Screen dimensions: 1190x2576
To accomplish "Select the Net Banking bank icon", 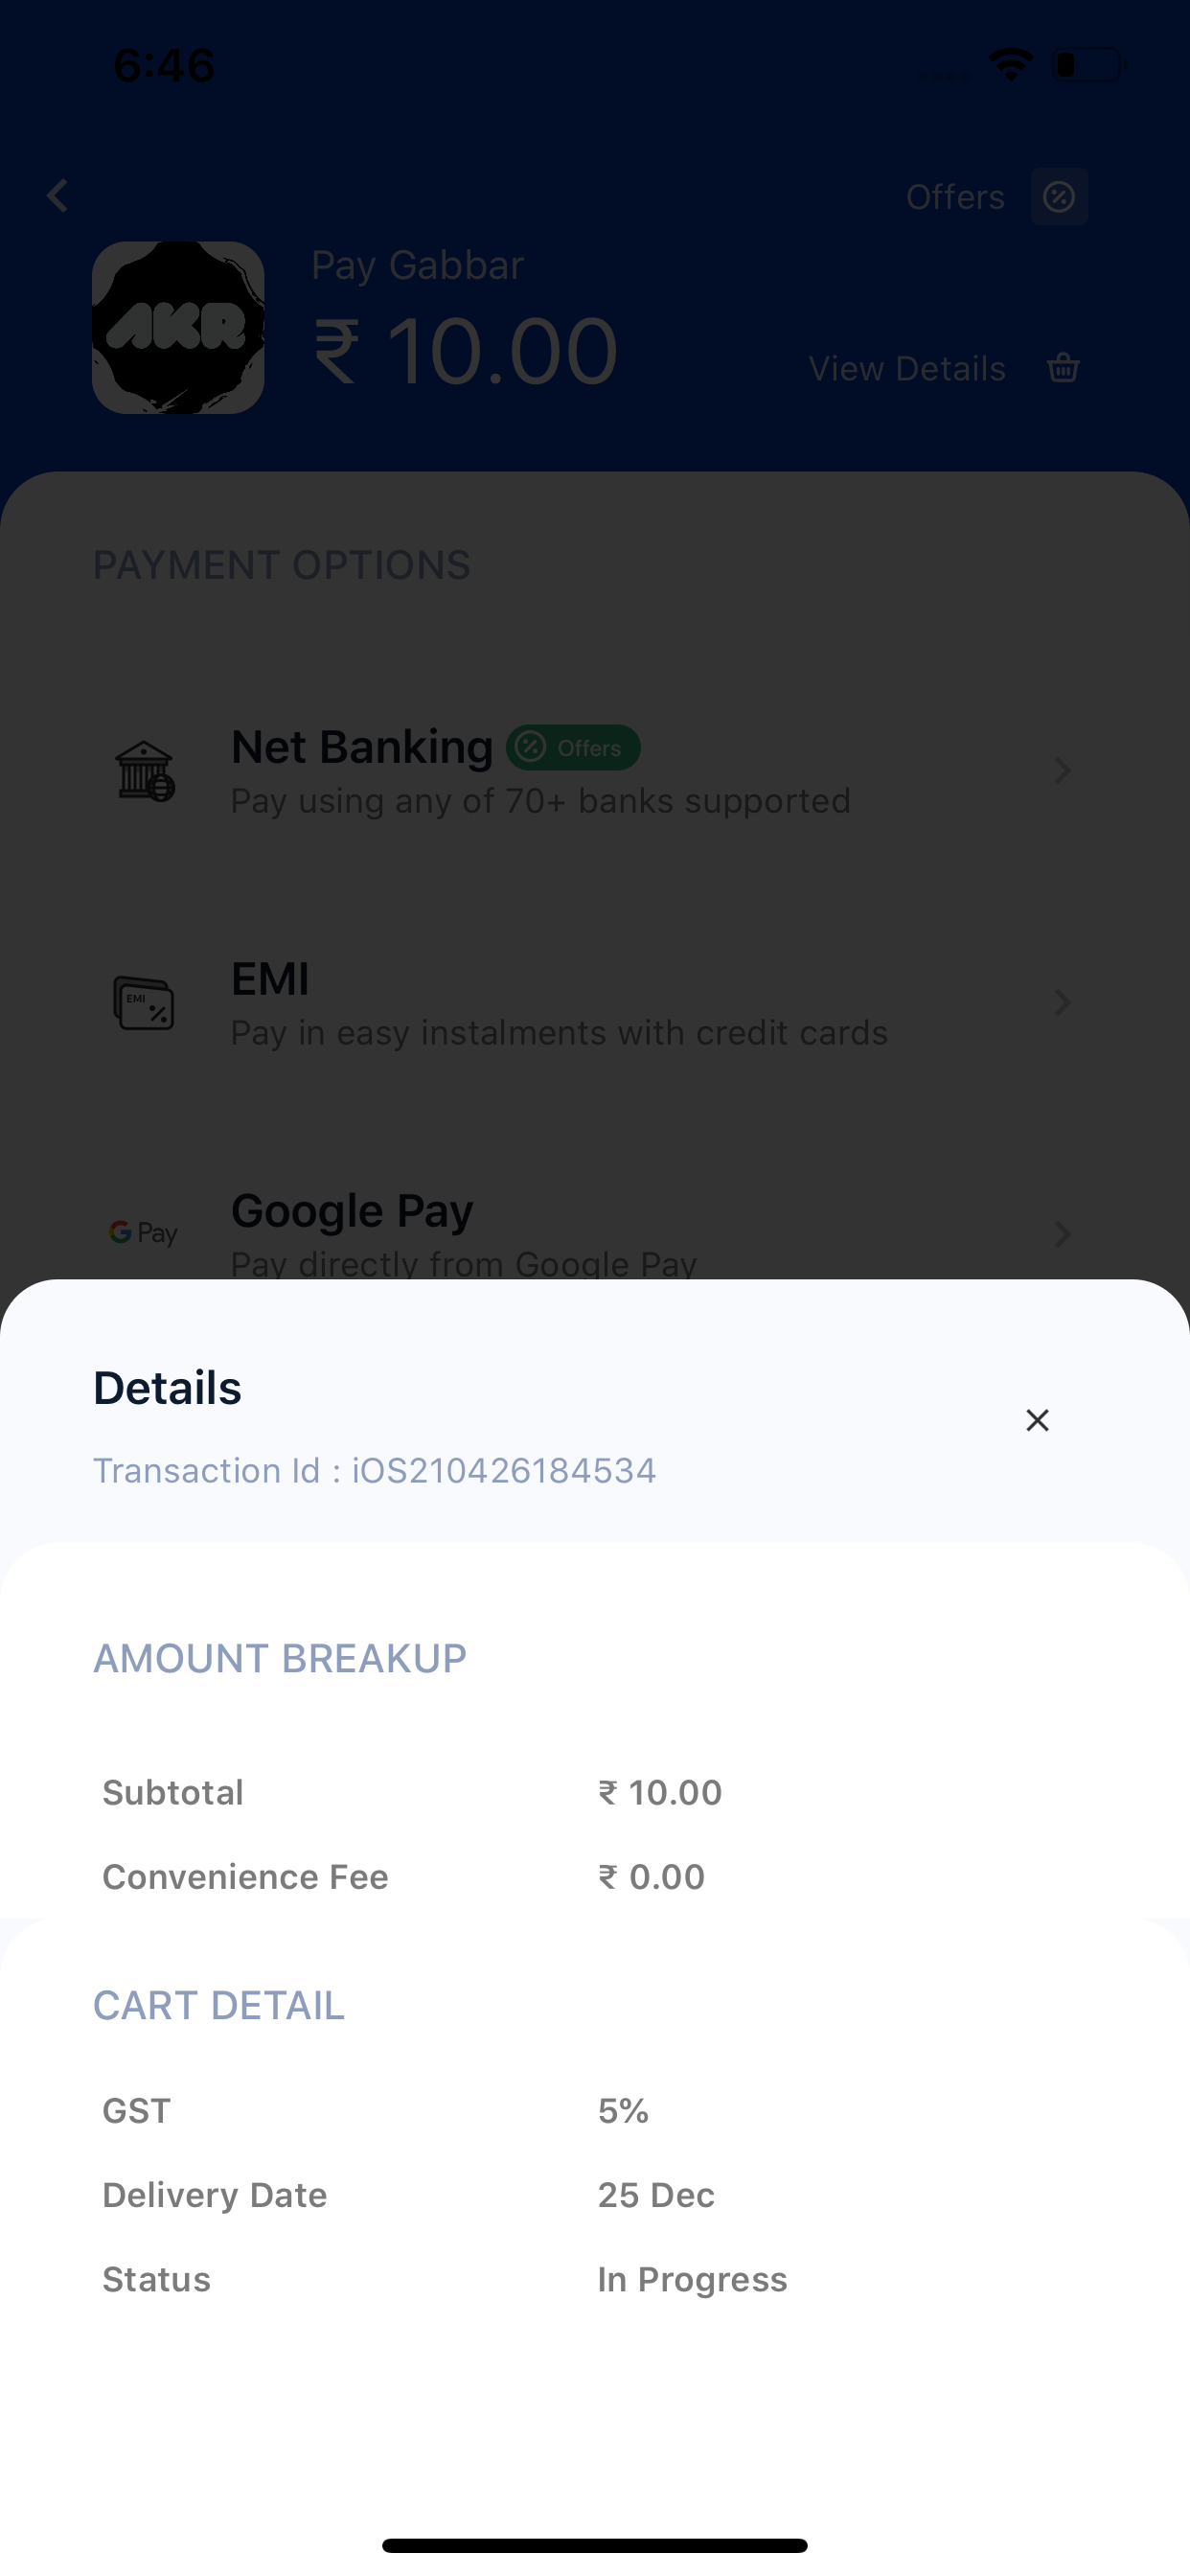I will coord(144,771).
